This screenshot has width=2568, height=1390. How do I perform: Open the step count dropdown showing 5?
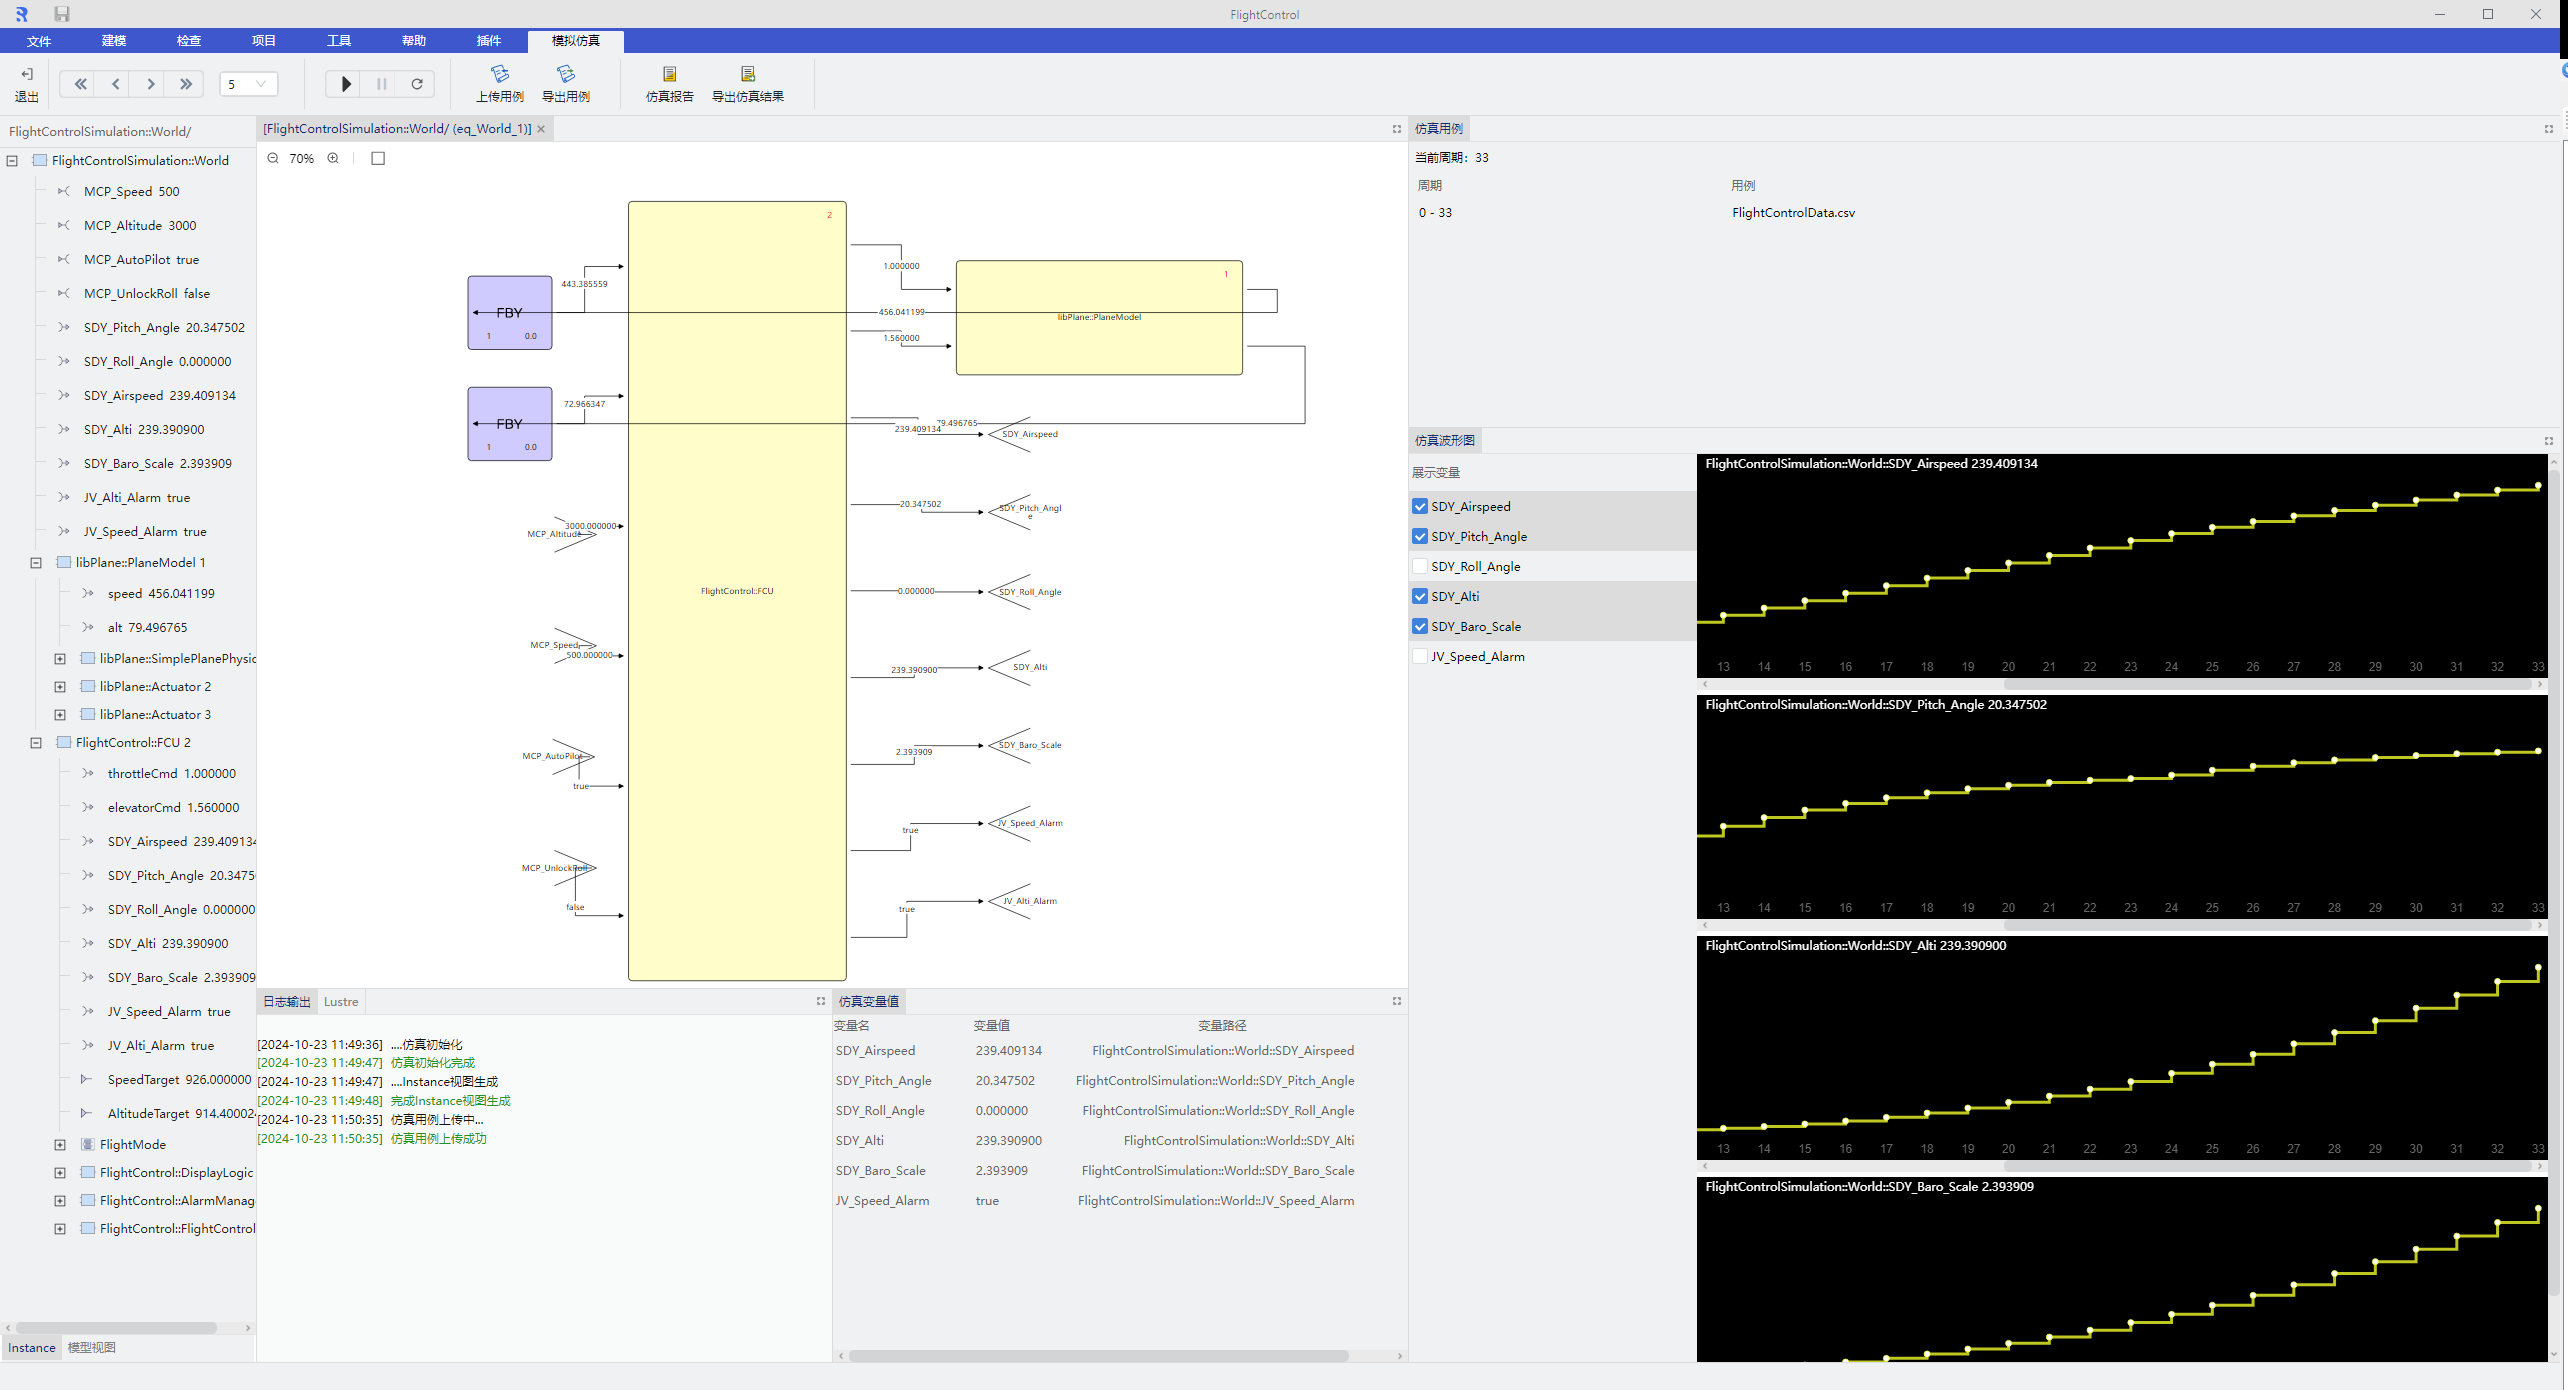249,84
